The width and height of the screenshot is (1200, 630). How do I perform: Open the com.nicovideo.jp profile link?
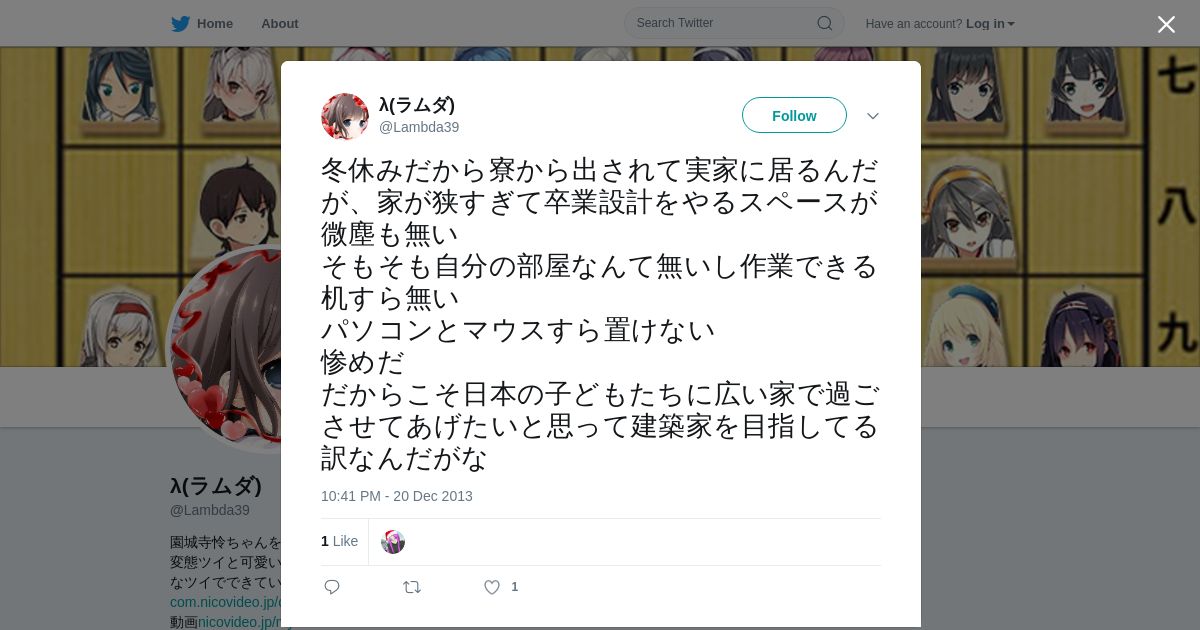tap(225, 602)
